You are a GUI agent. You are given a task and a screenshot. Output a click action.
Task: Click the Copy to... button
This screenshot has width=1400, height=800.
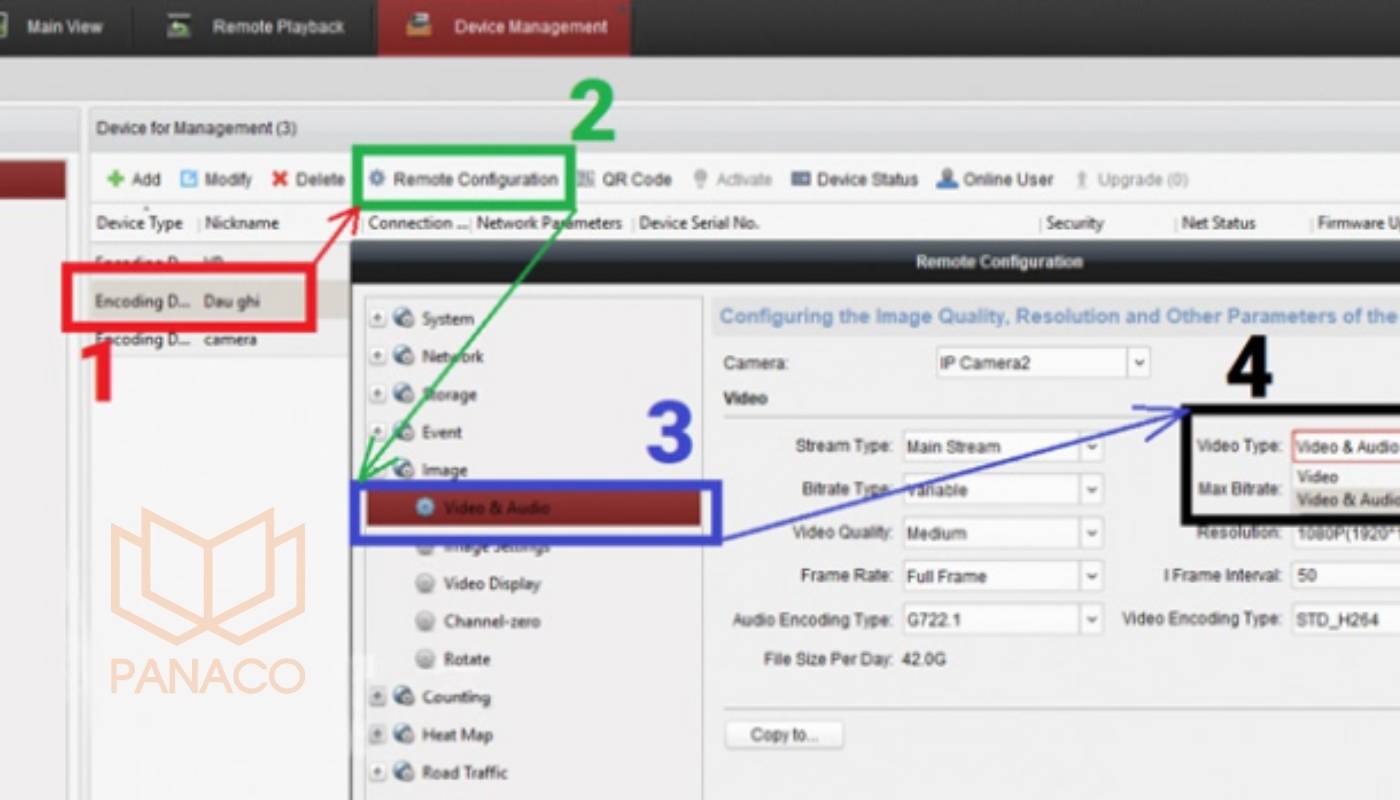click(784, 735)
